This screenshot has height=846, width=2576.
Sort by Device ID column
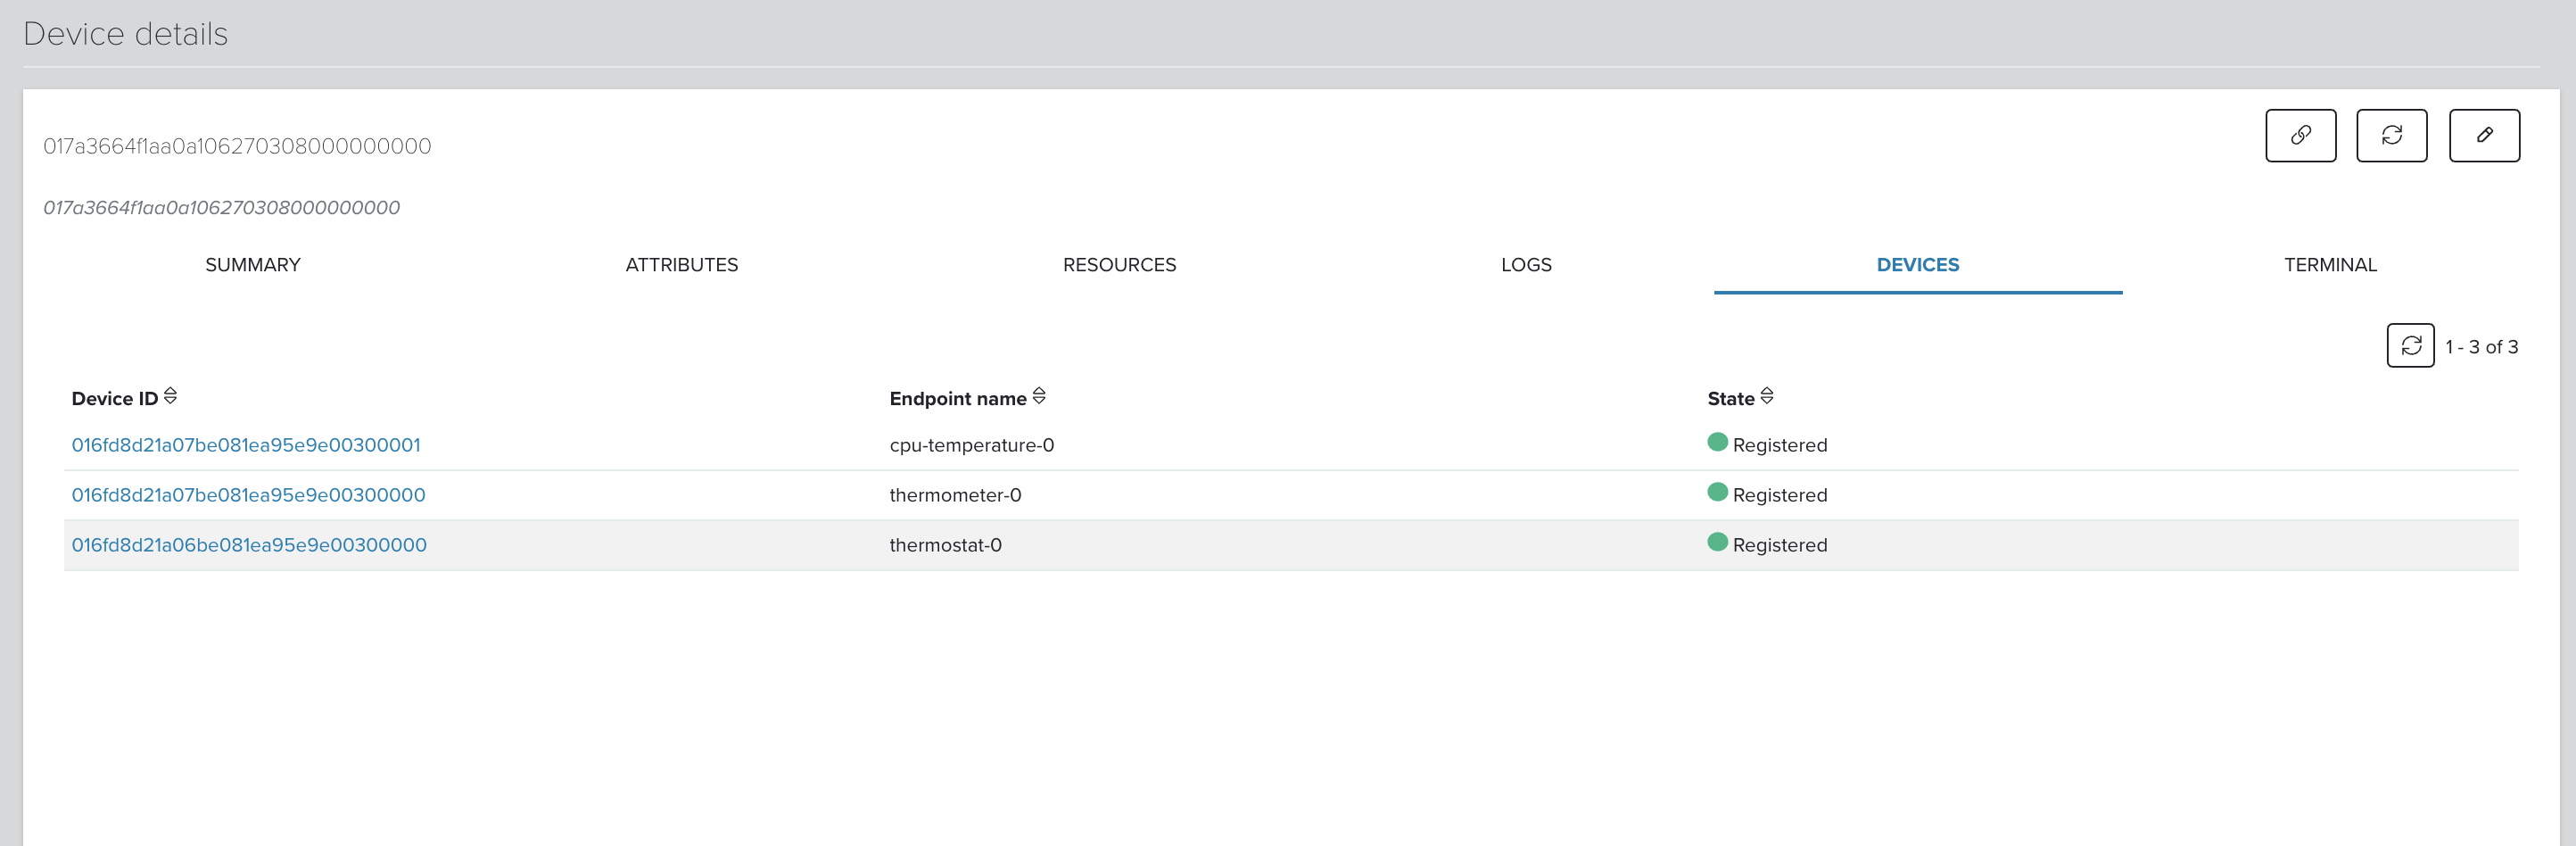[170, 396]
